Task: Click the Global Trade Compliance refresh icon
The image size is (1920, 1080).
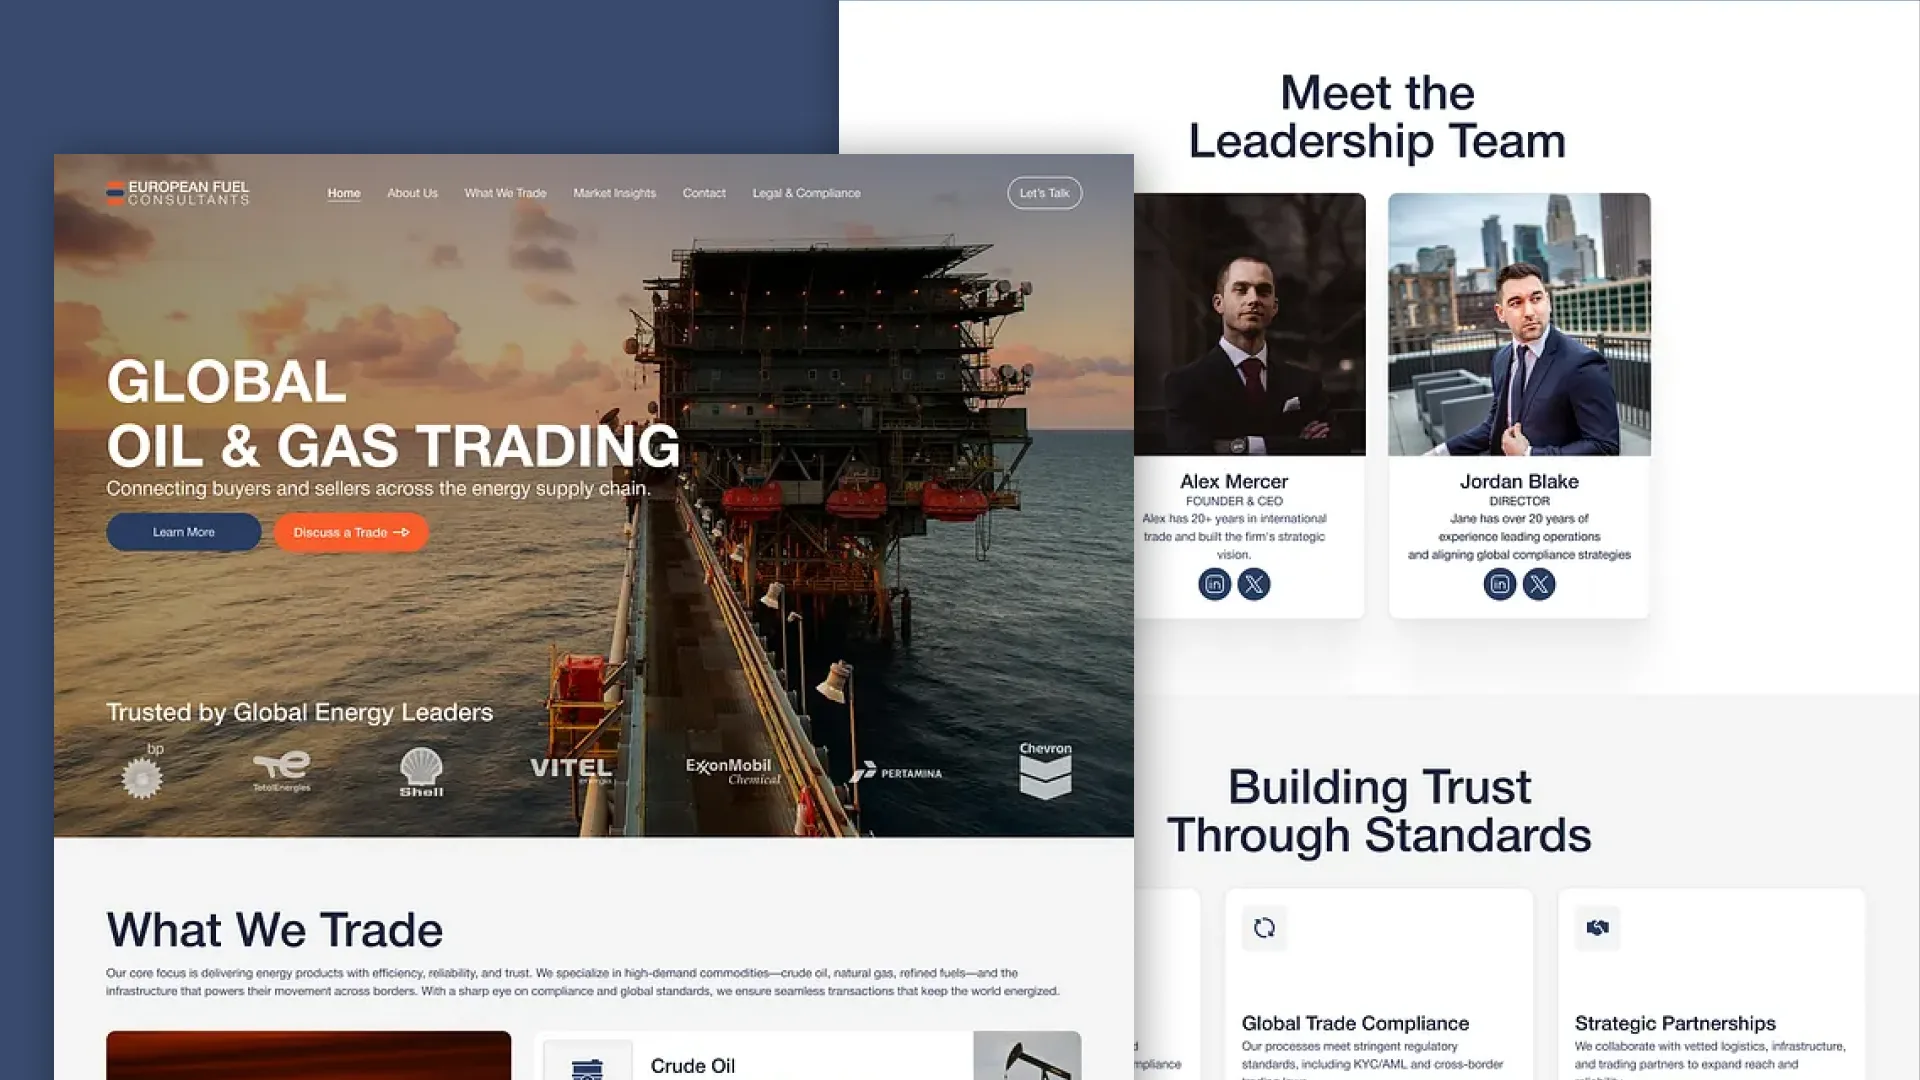Action: (x=1264, y=928)
